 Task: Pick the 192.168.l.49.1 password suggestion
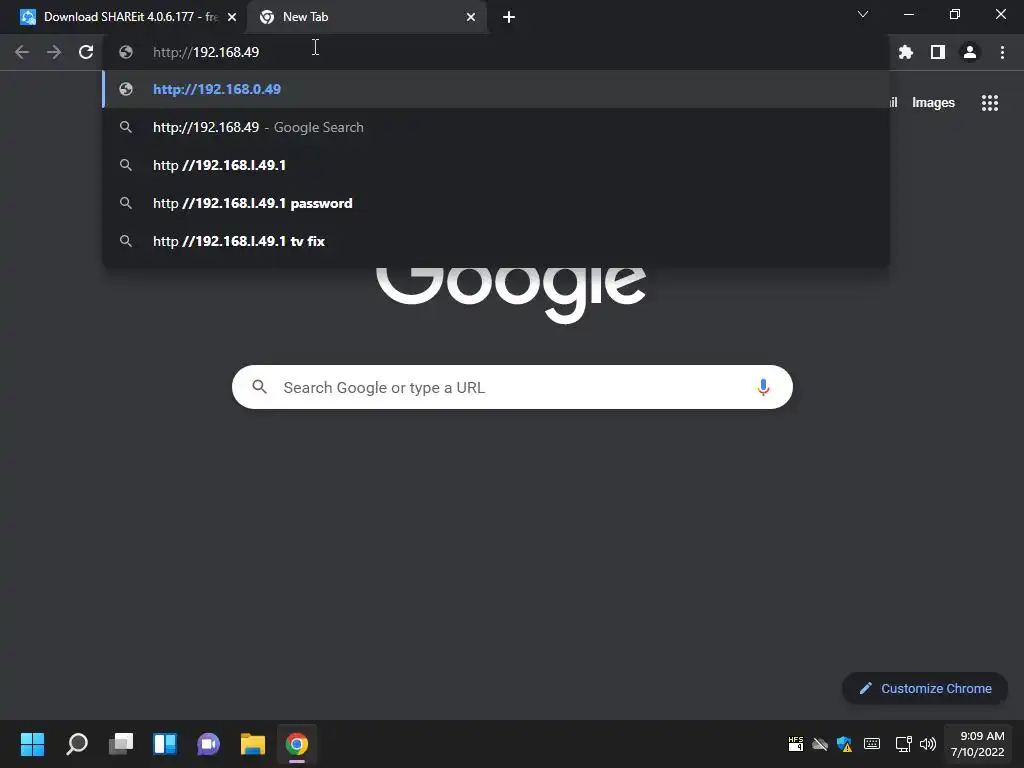496,203
